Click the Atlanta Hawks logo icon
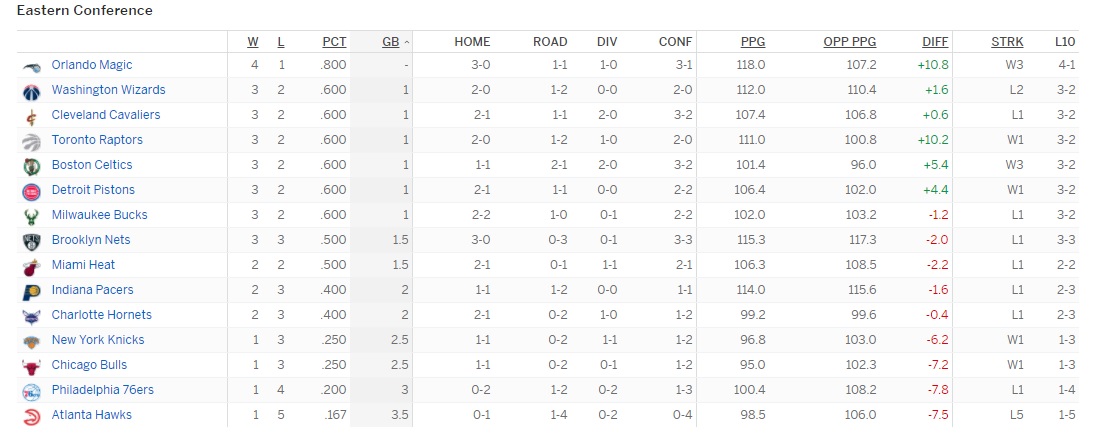Screen dimensions: 1097x437 (32, 417)
